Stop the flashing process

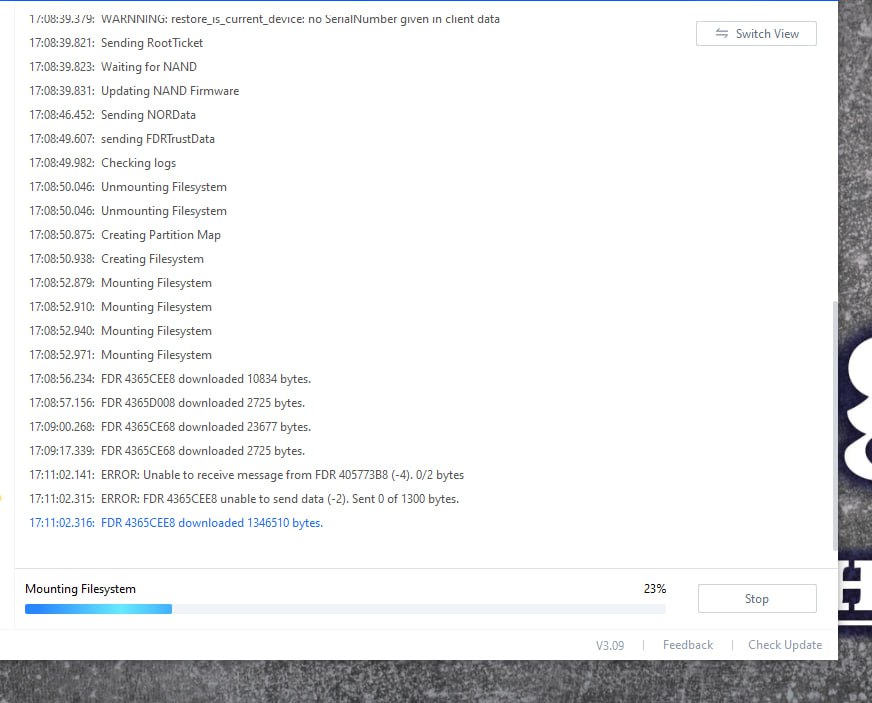pyautogui.click(x=757, y=598)
